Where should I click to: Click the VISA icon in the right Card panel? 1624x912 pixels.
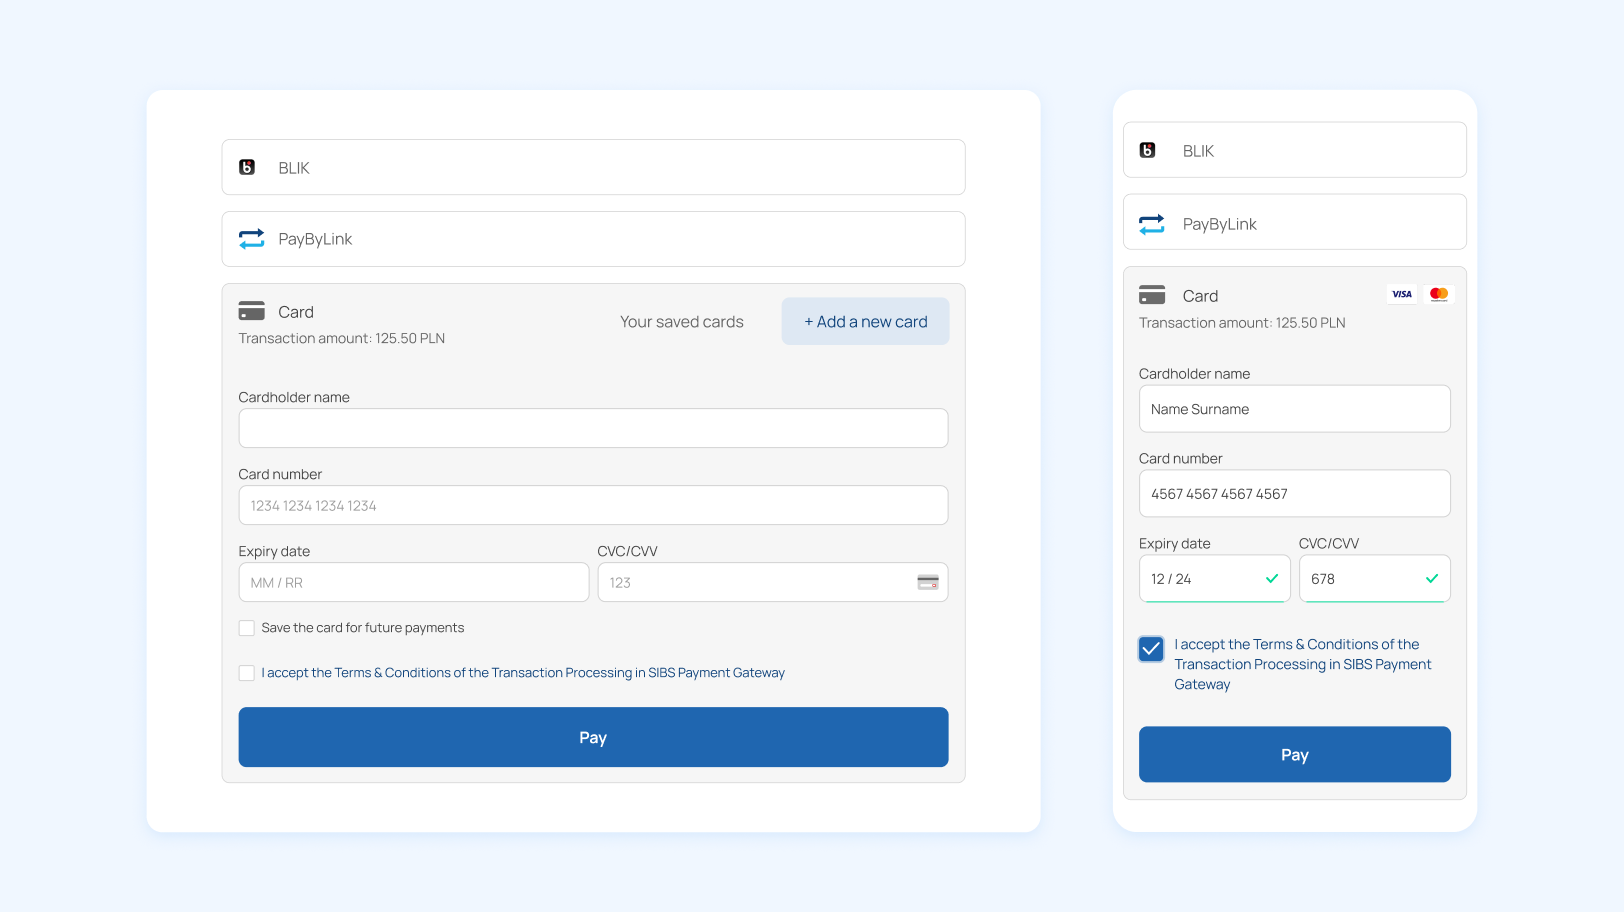pos(1401,294)
